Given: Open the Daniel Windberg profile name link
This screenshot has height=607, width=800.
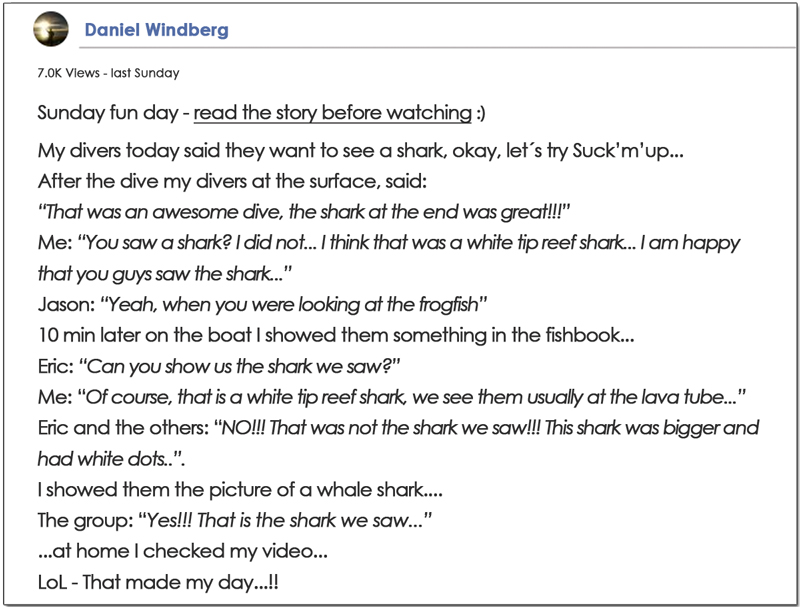Looking at the screenshot, I should coord(156,30).
